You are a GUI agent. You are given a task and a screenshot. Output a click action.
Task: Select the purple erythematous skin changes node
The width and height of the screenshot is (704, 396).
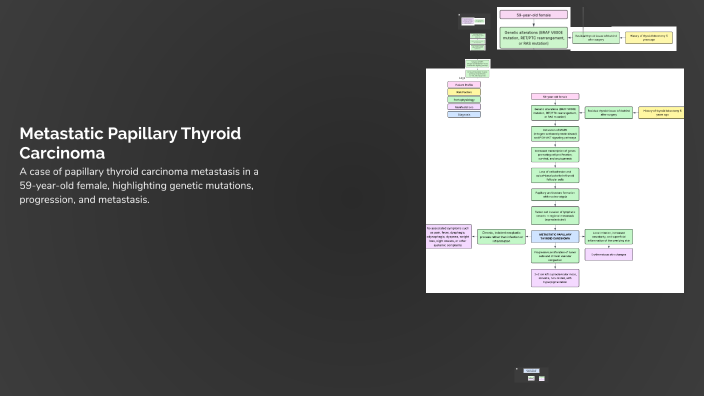(608, 255)
